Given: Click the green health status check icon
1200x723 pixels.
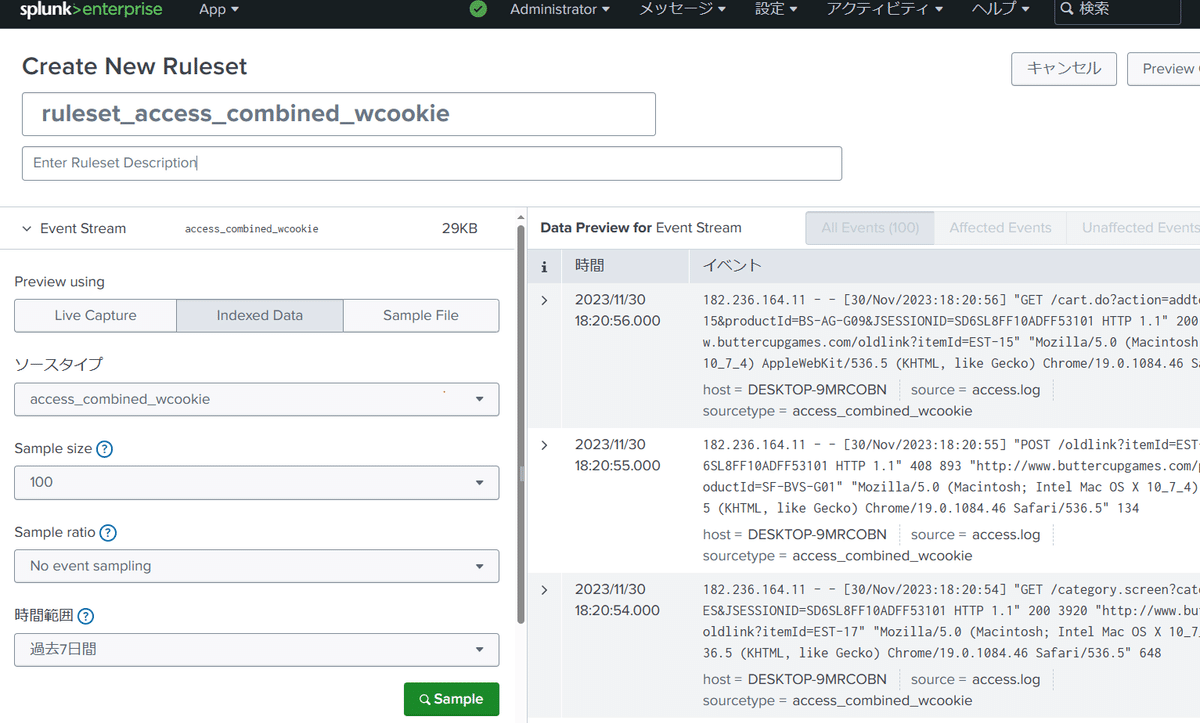Looking at the screenshot, I should point(477,9).
